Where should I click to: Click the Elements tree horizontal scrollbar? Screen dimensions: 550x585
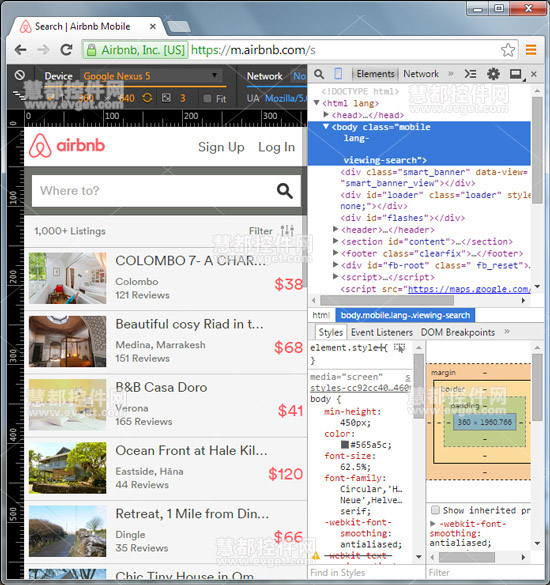pyautogui.click(x=387, y=300)
